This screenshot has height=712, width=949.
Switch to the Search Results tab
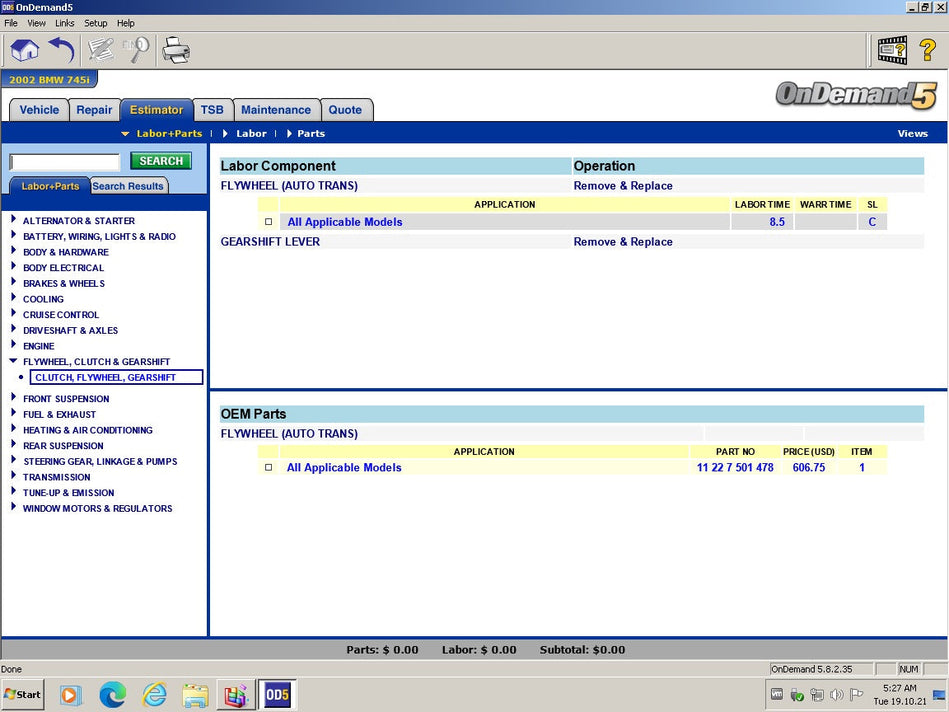(x=128, y=186)
